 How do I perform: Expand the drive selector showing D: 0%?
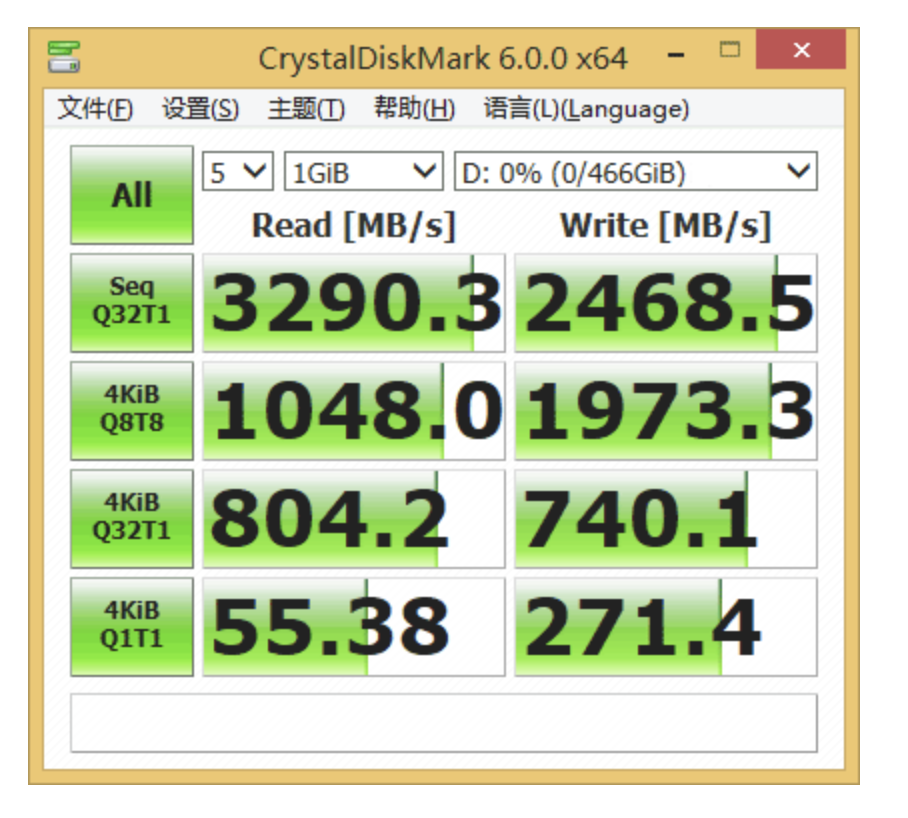(x=636, y=171)
